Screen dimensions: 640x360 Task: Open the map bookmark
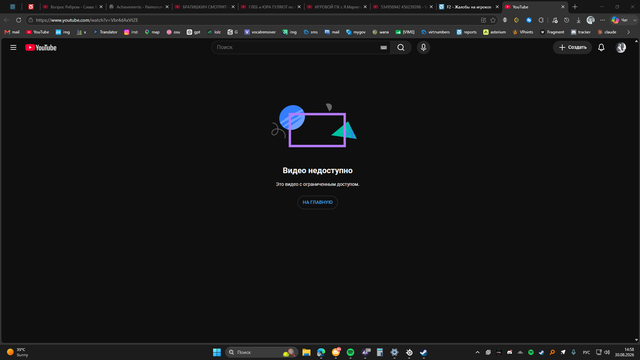(152, 32)
